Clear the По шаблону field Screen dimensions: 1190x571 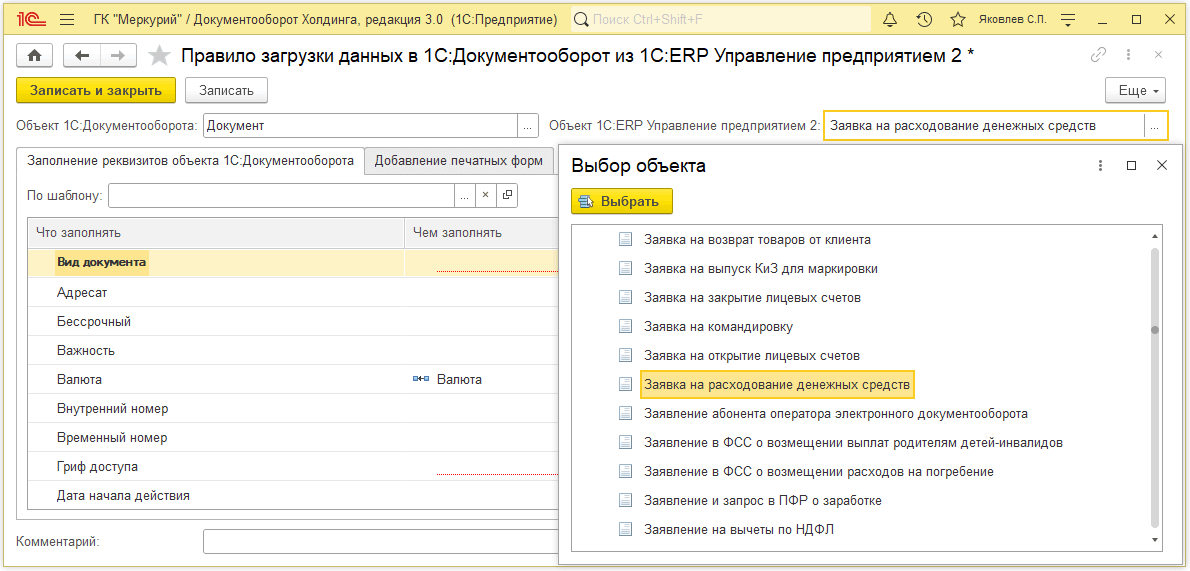[x=486, y=195]
